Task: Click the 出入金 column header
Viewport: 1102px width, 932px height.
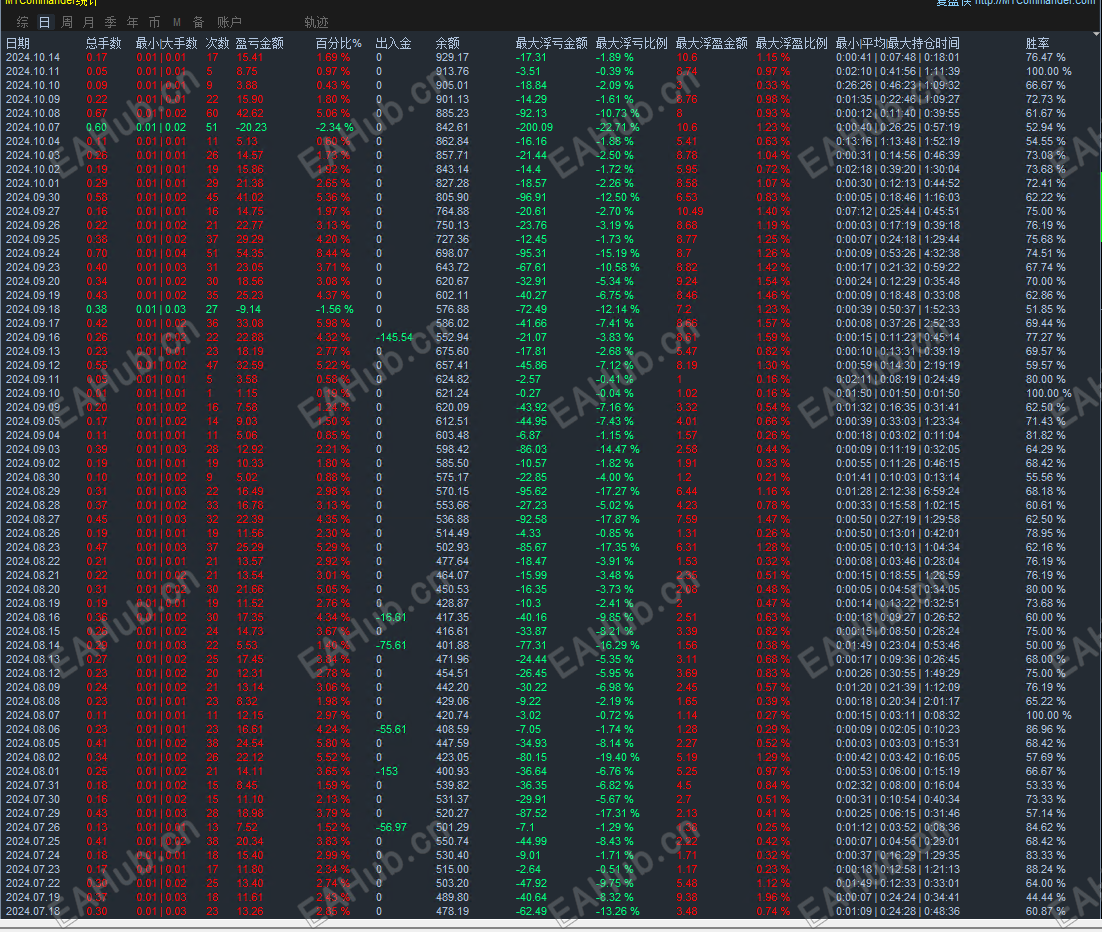Action: click(x=394, y=44)
